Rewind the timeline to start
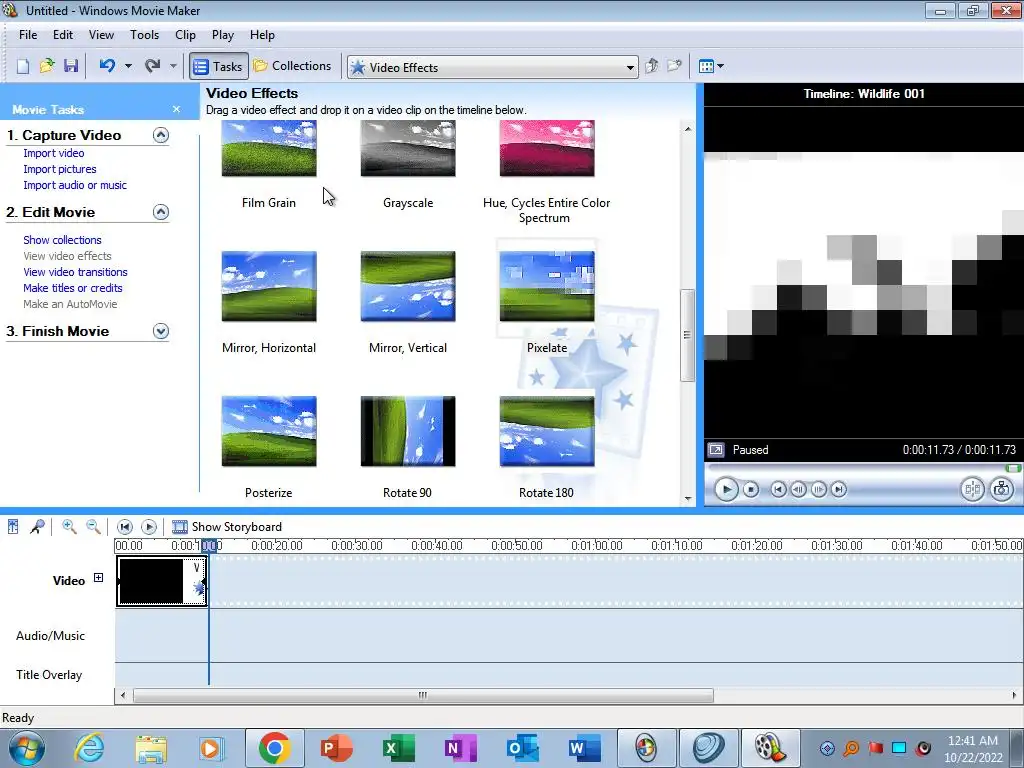The image size is (1024, 768). (125, 526)
